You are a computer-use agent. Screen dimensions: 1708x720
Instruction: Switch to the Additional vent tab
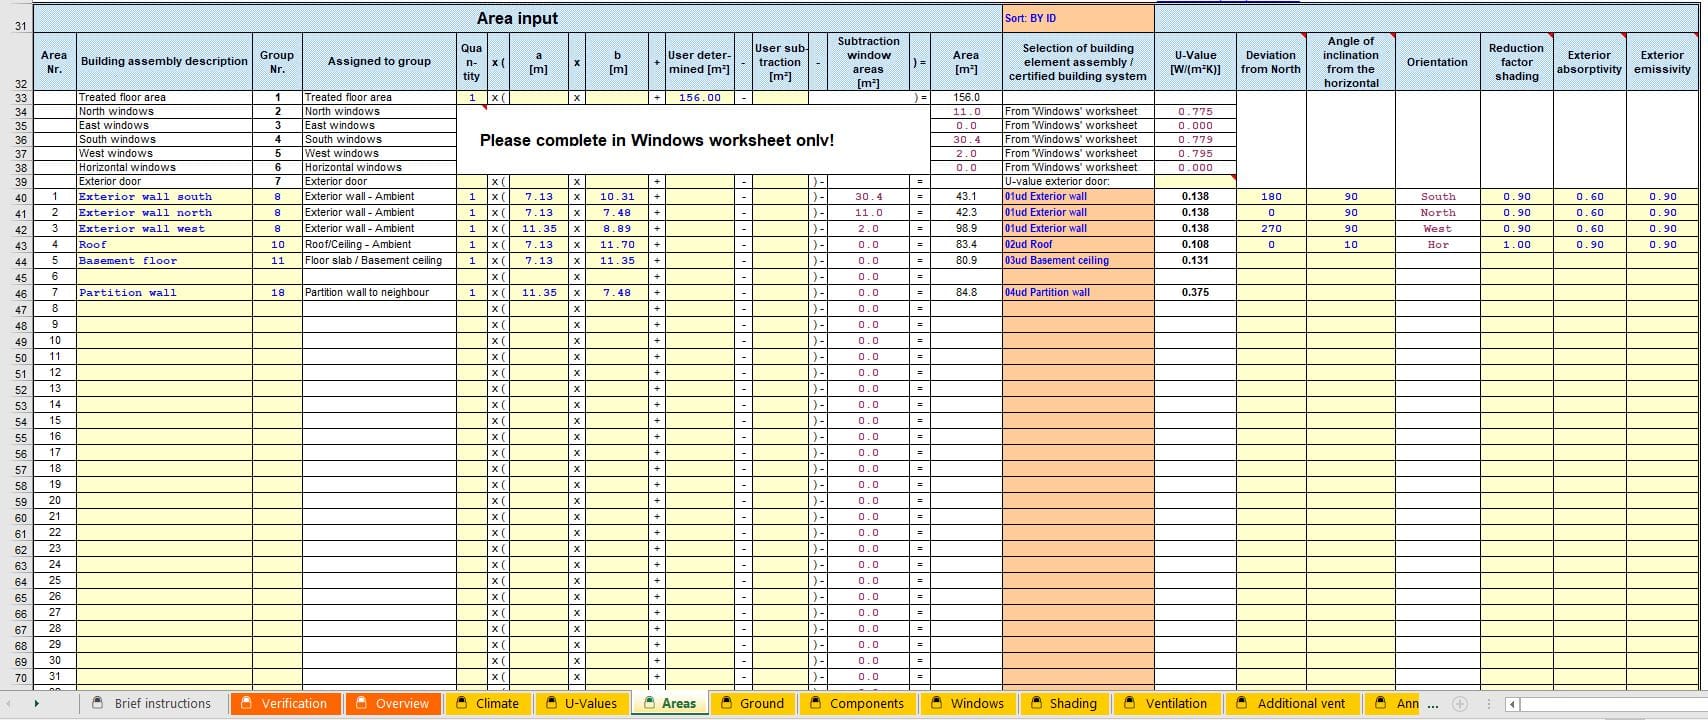point(1291,704)
